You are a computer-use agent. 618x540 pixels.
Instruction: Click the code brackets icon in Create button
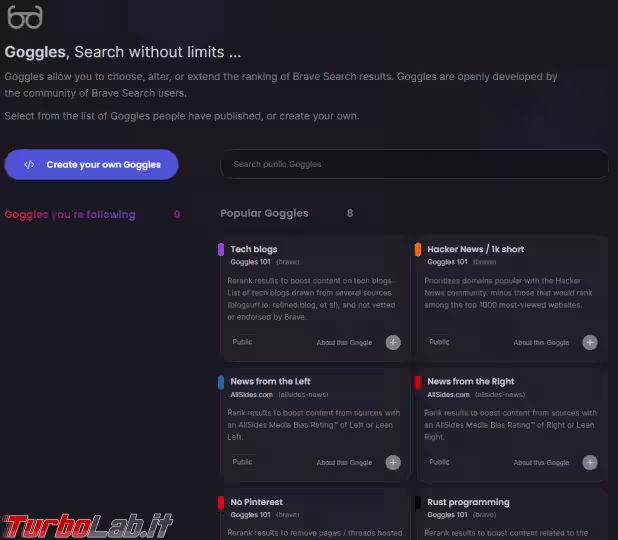tap(29, 165)
